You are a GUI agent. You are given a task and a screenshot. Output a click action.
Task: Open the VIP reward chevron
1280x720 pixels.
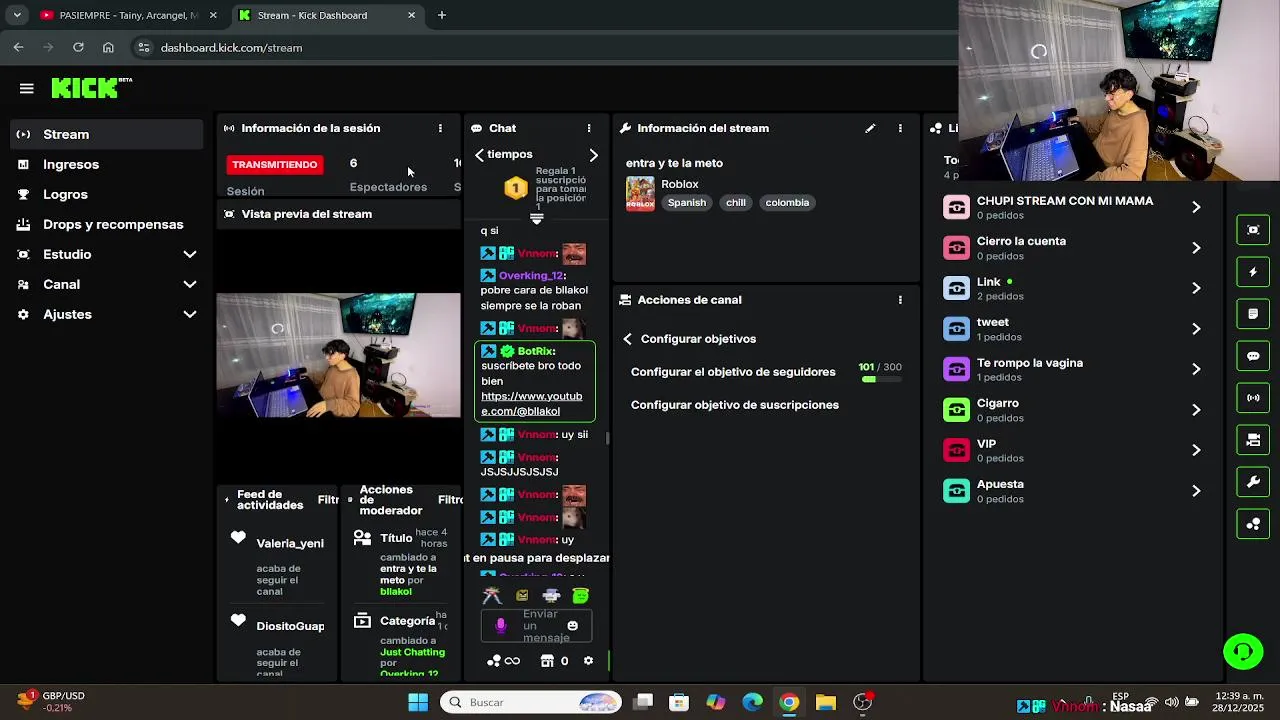[1196, 450]
